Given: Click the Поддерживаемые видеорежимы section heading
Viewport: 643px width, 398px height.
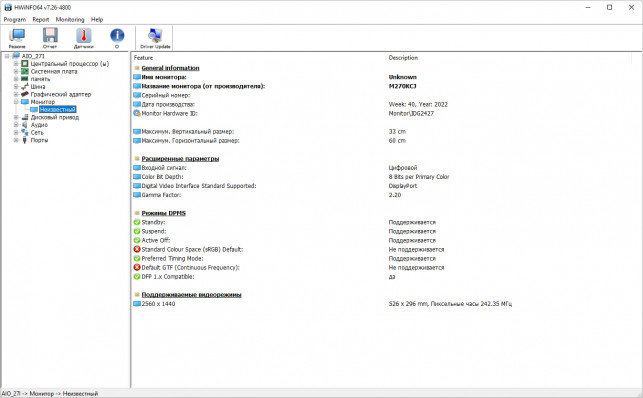Looking at the screenshot, I should coord(191,295).
